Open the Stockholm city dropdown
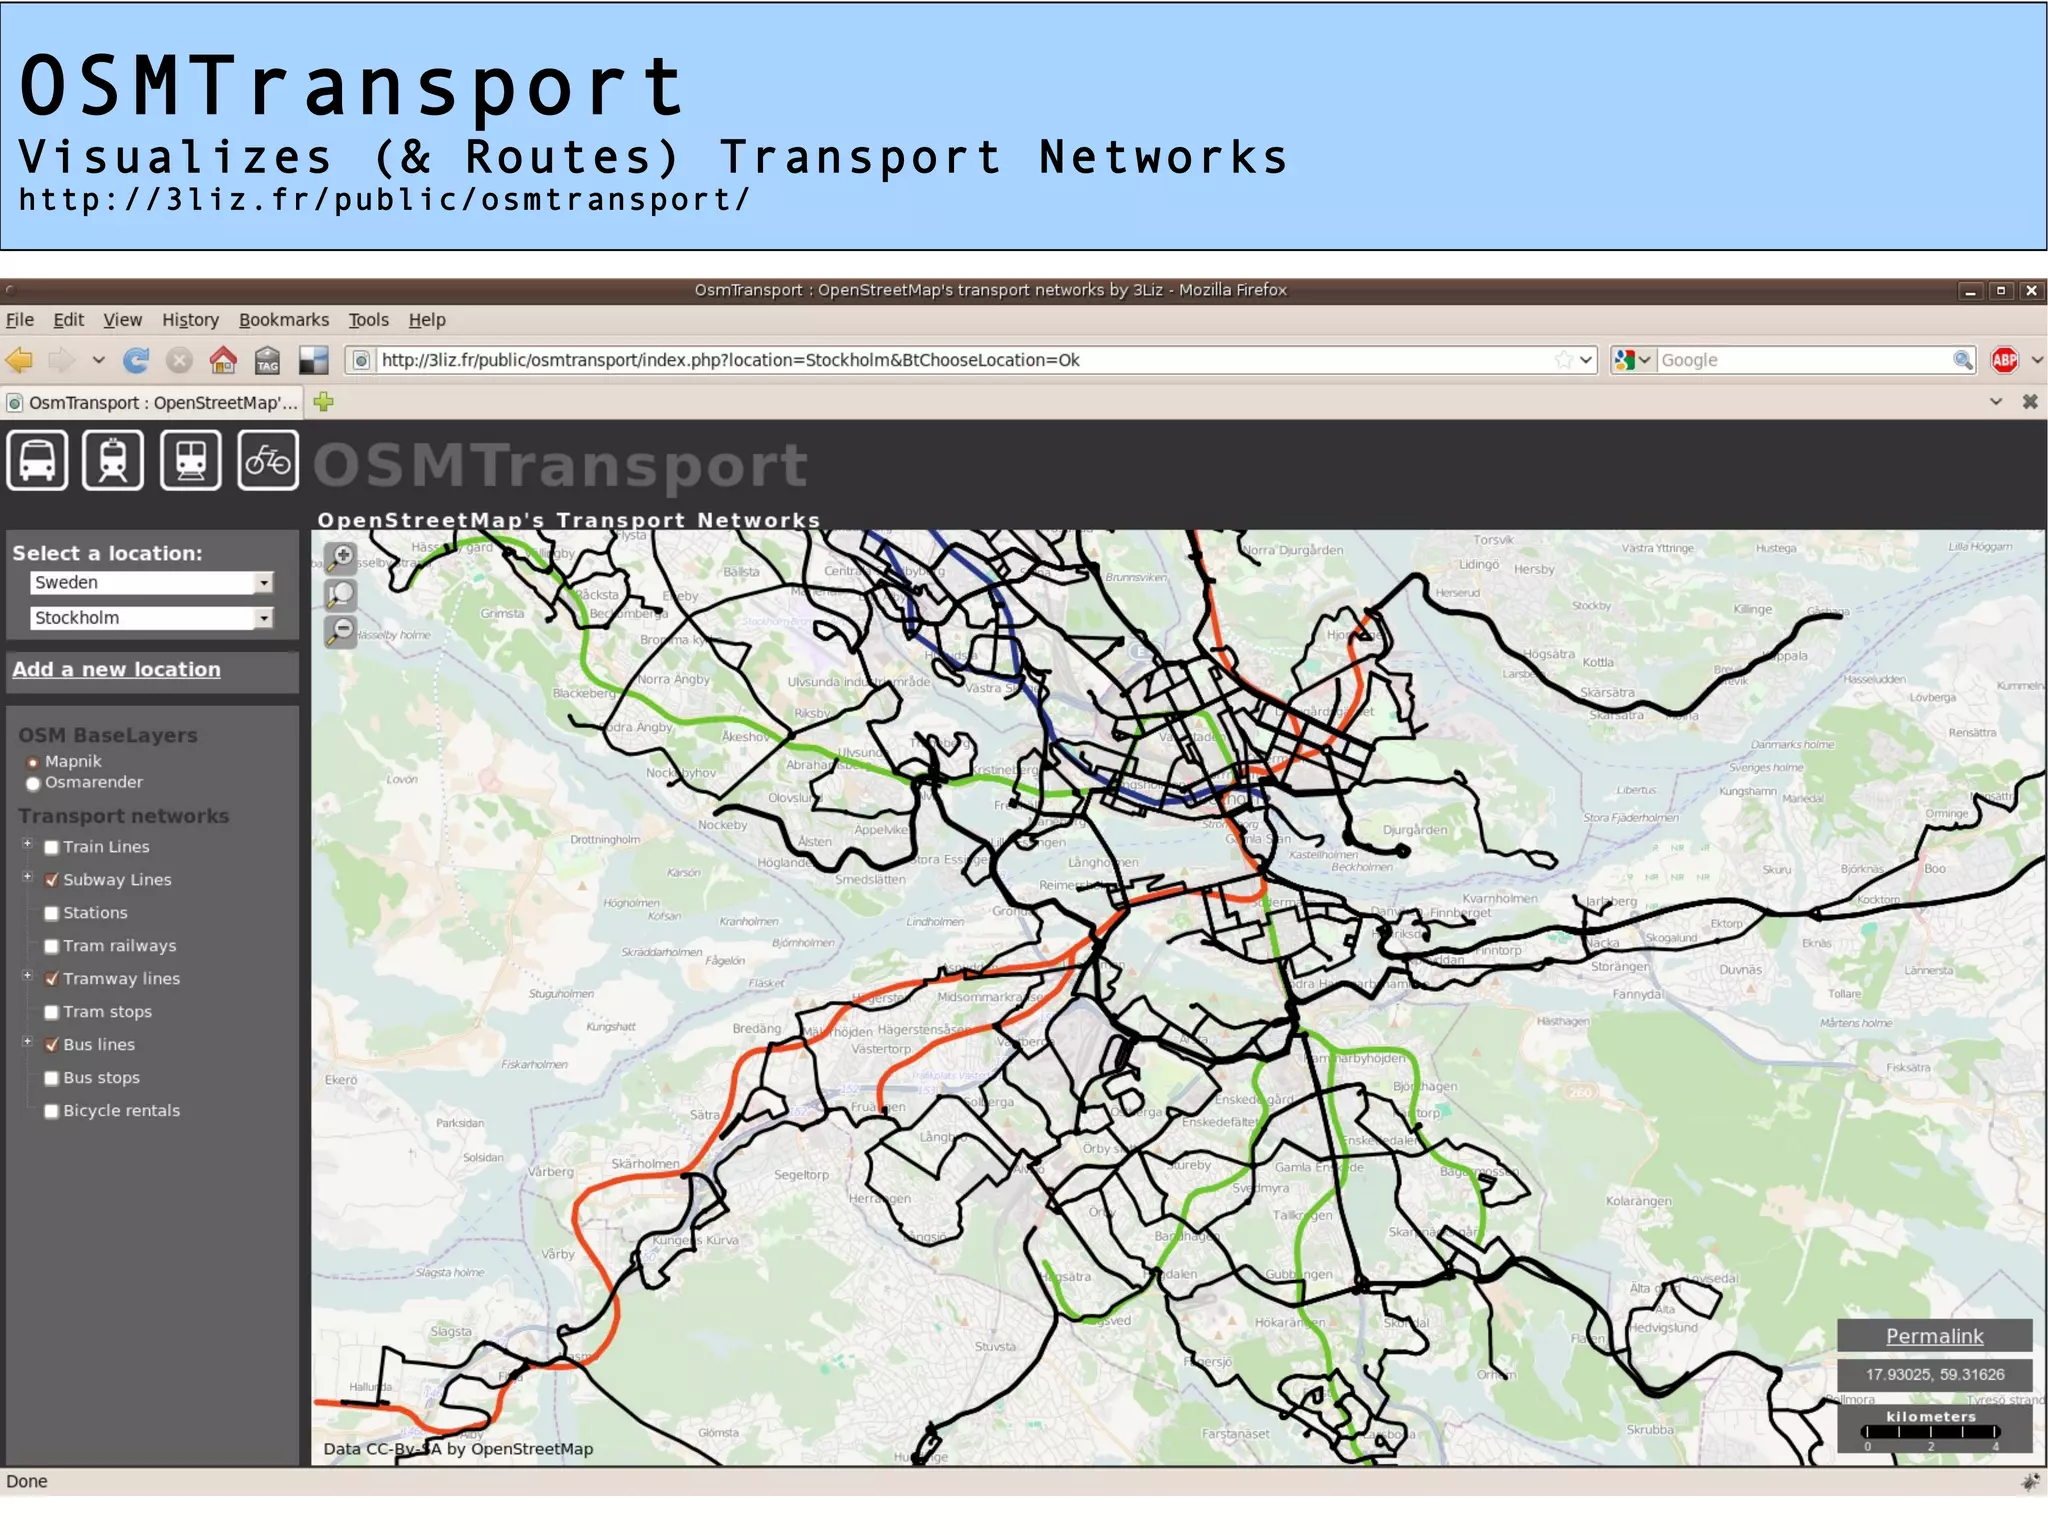The height and width of the screenshot is (1535, 2048). (152, 618)
